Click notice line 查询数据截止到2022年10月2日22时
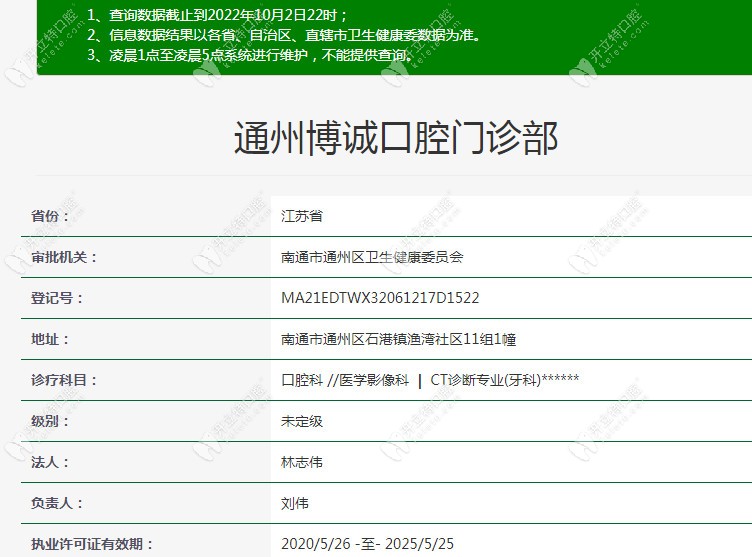This screenshot has height=557, width=752. pyautogui.click(x=223, y=15)
